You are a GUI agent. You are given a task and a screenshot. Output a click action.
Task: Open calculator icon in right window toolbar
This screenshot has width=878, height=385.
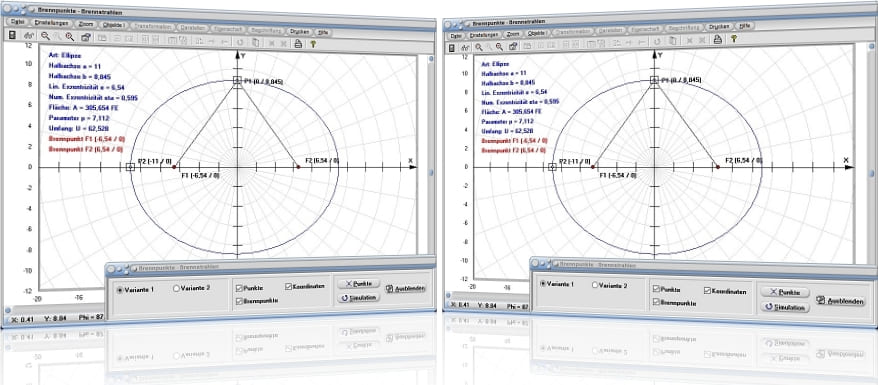click(x=452, y=48)
